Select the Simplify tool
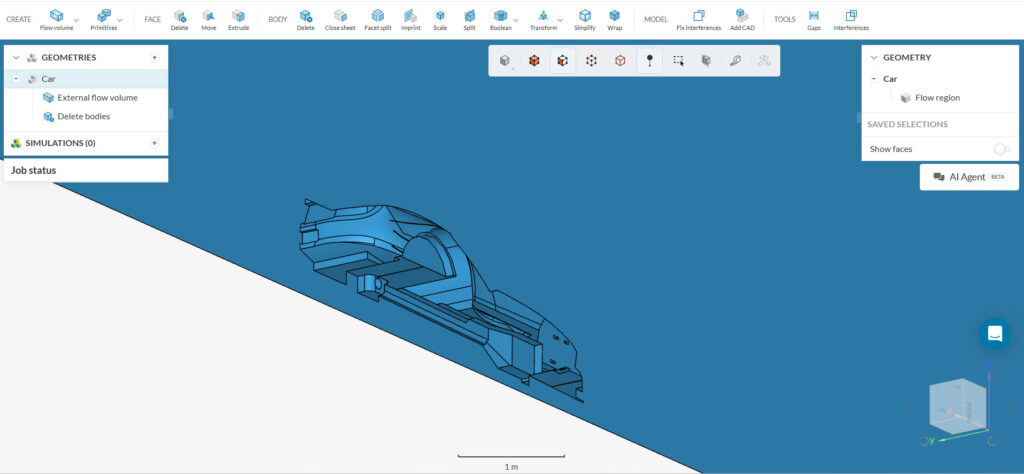Viewport: 1024px width, 474px height. click(584, 19)
